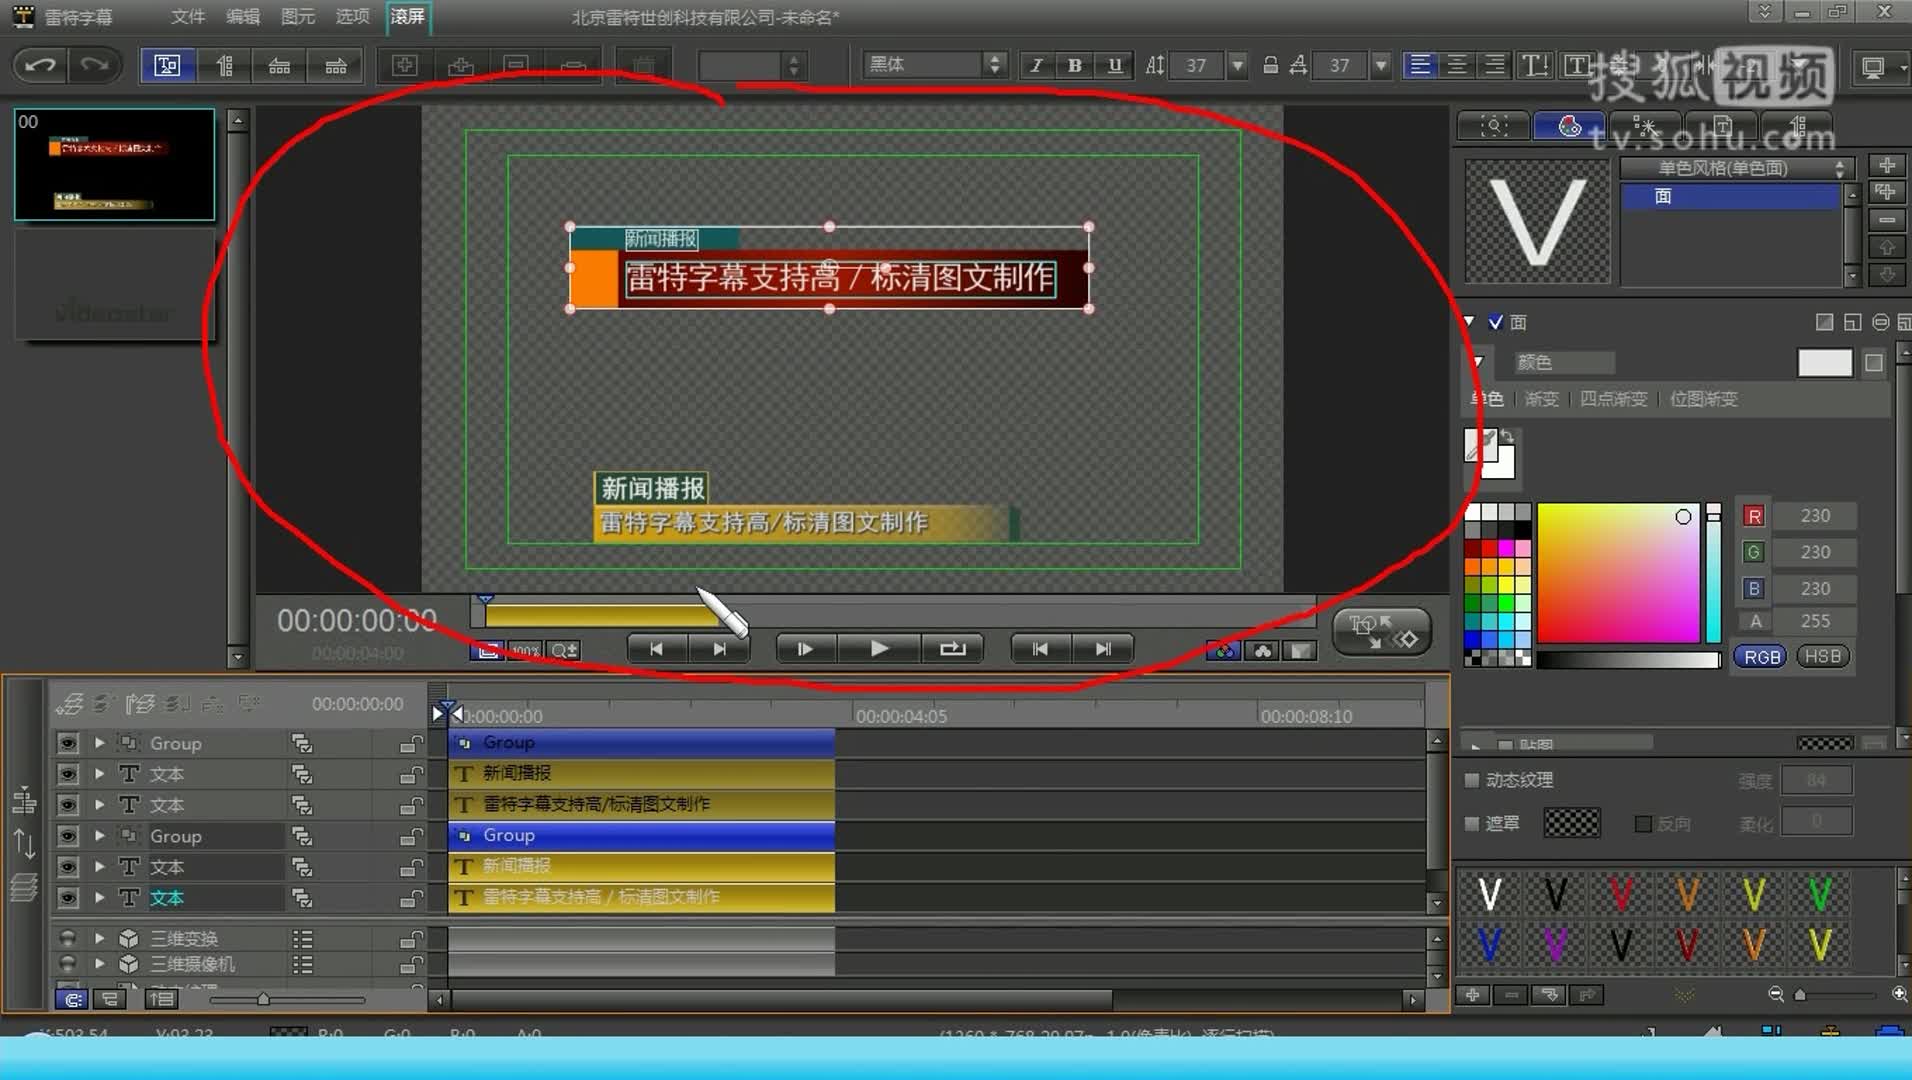The height and width of the screenshot is (1080, 1912).
Task: Toggle lock on first Group layer
Action: click(411, 744)
